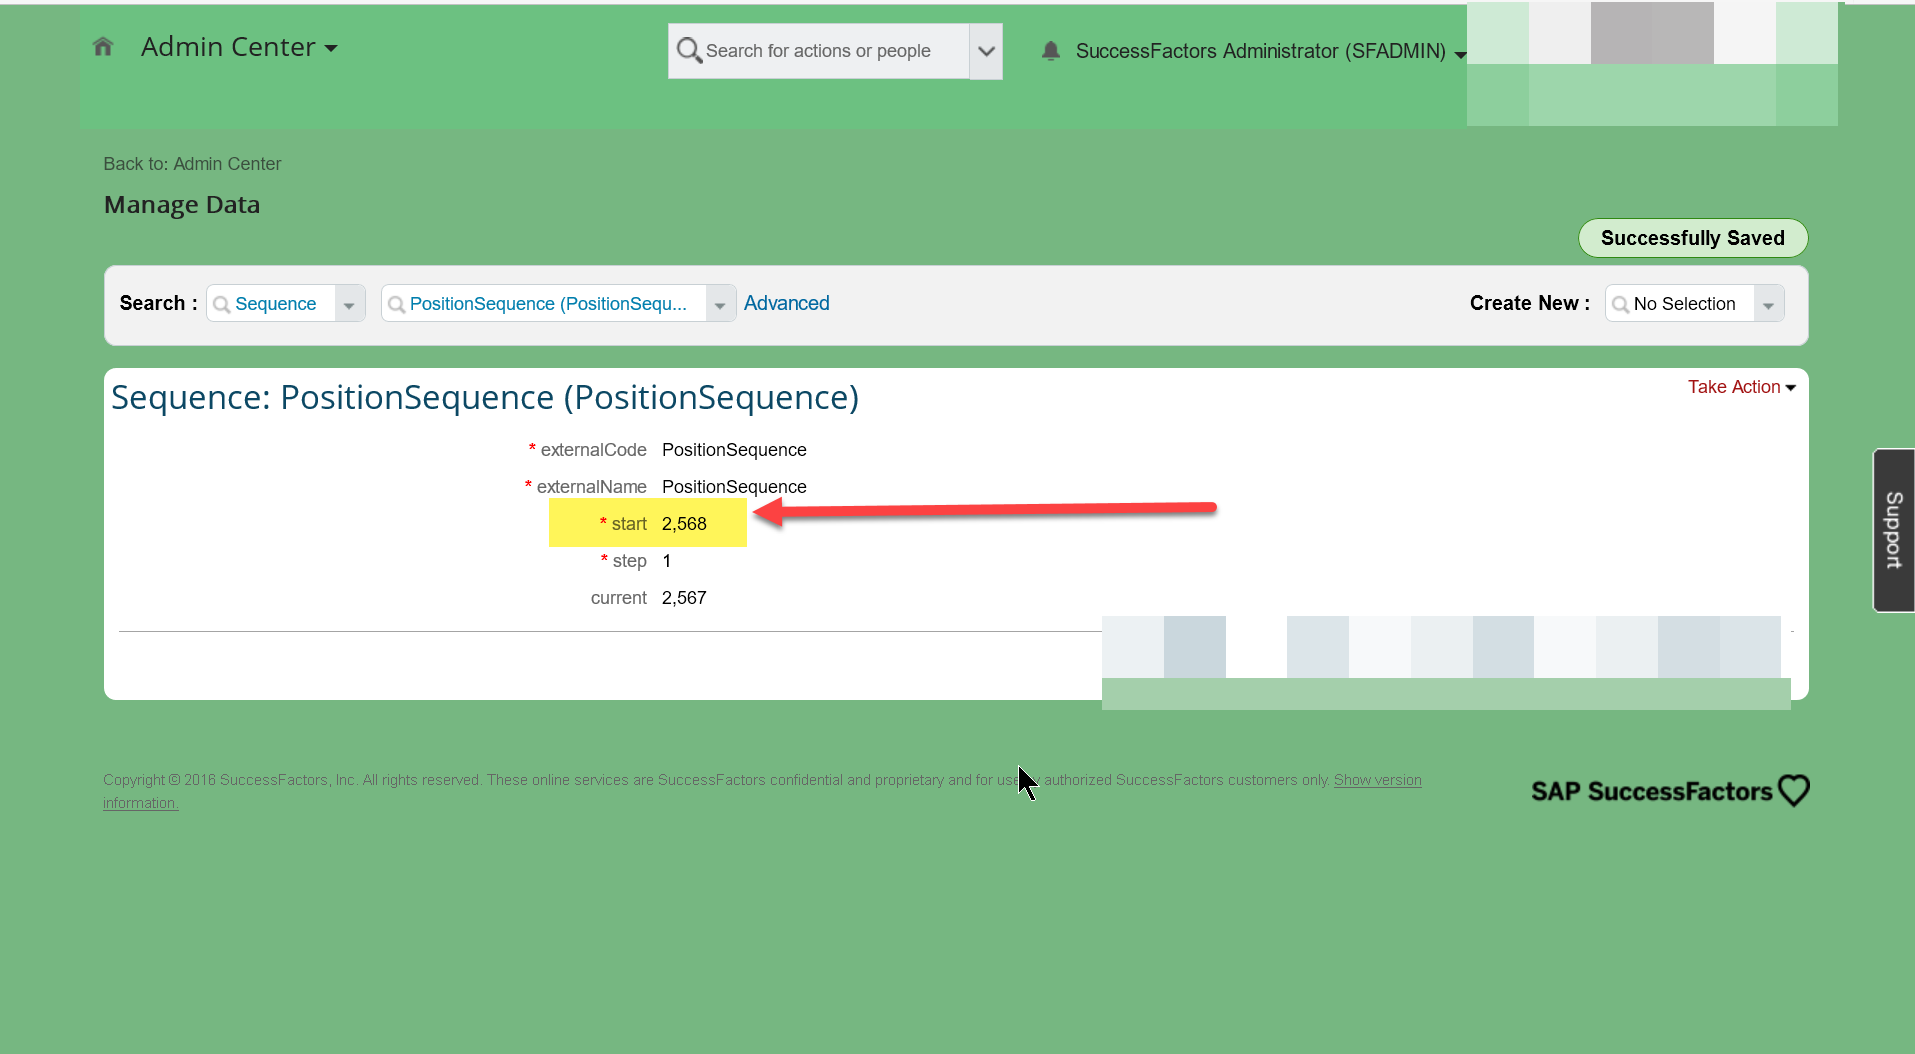
Task: Click the search magnifier icon in header
Action: coord(688,50)
